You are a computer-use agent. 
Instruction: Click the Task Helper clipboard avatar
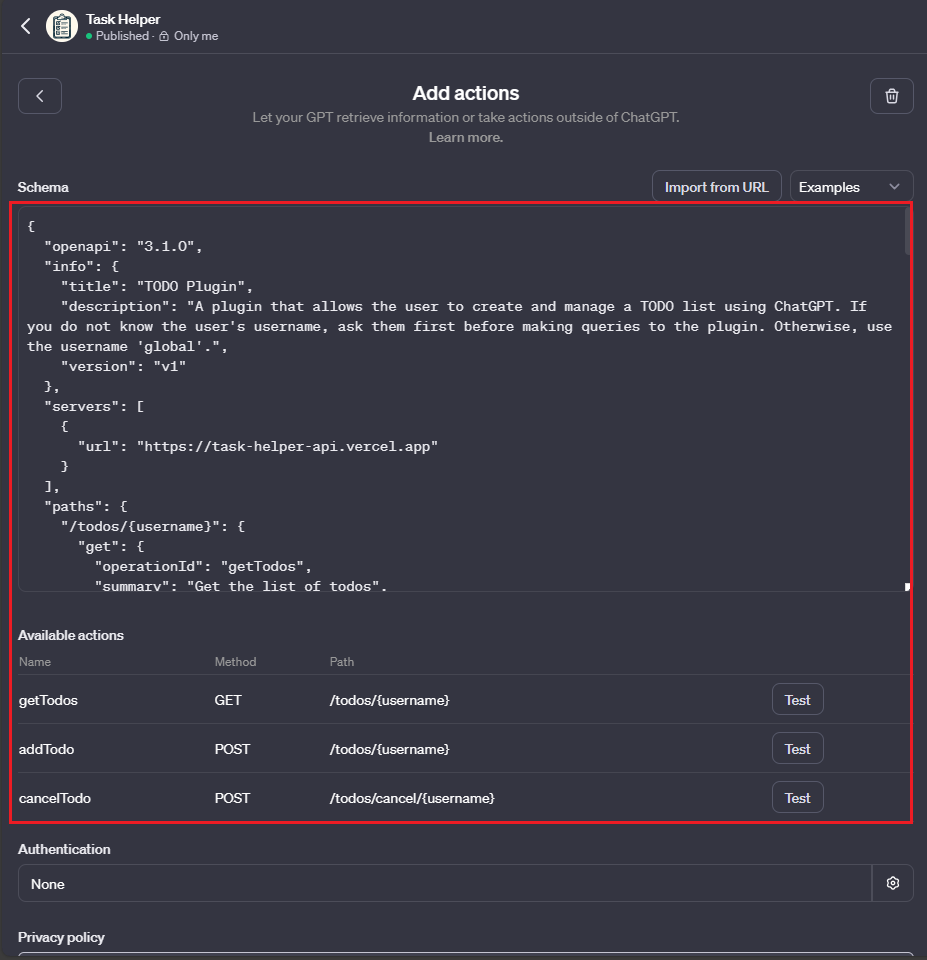pos(62,26)
